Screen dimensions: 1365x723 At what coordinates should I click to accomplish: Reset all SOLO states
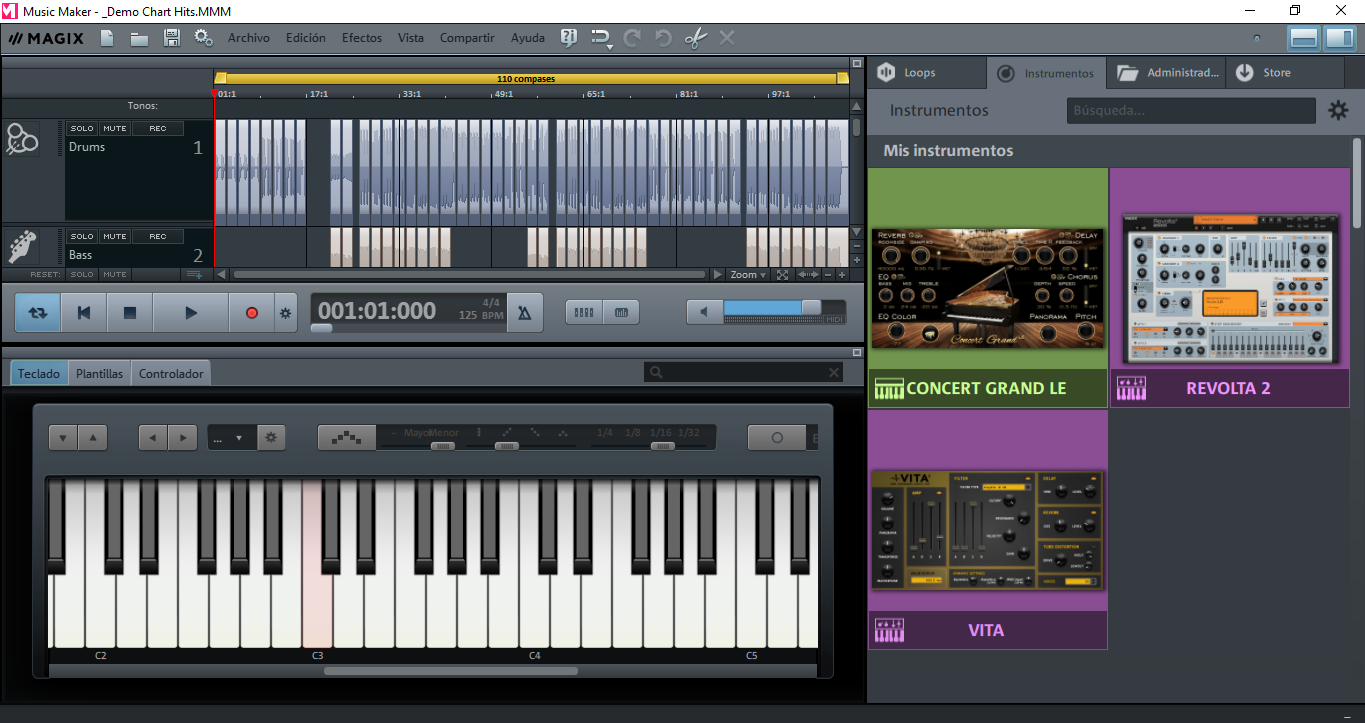click(x=82, y=274)
